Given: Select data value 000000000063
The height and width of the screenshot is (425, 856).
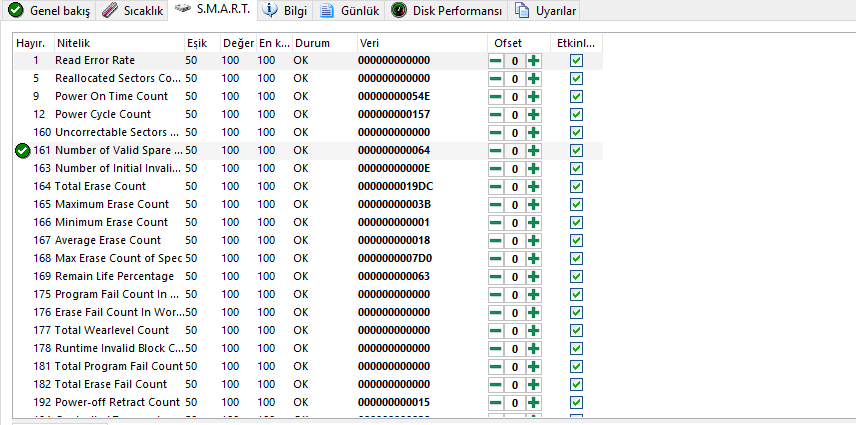Looking at the screenshot, I should [x=394, y=277].
